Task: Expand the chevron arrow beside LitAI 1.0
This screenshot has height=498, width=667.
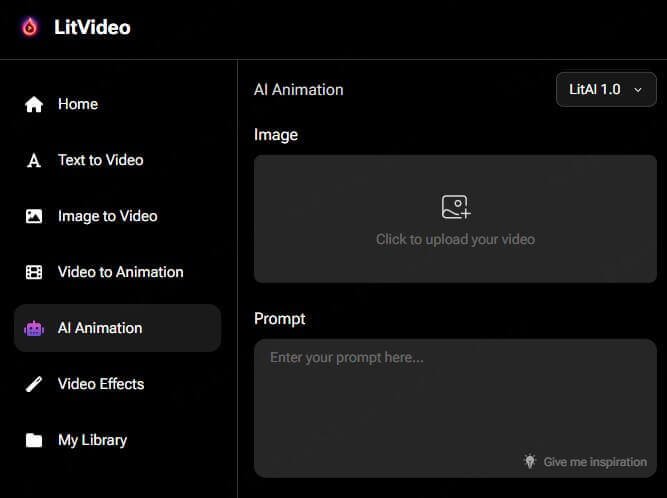Action: (x=638, y=90)
